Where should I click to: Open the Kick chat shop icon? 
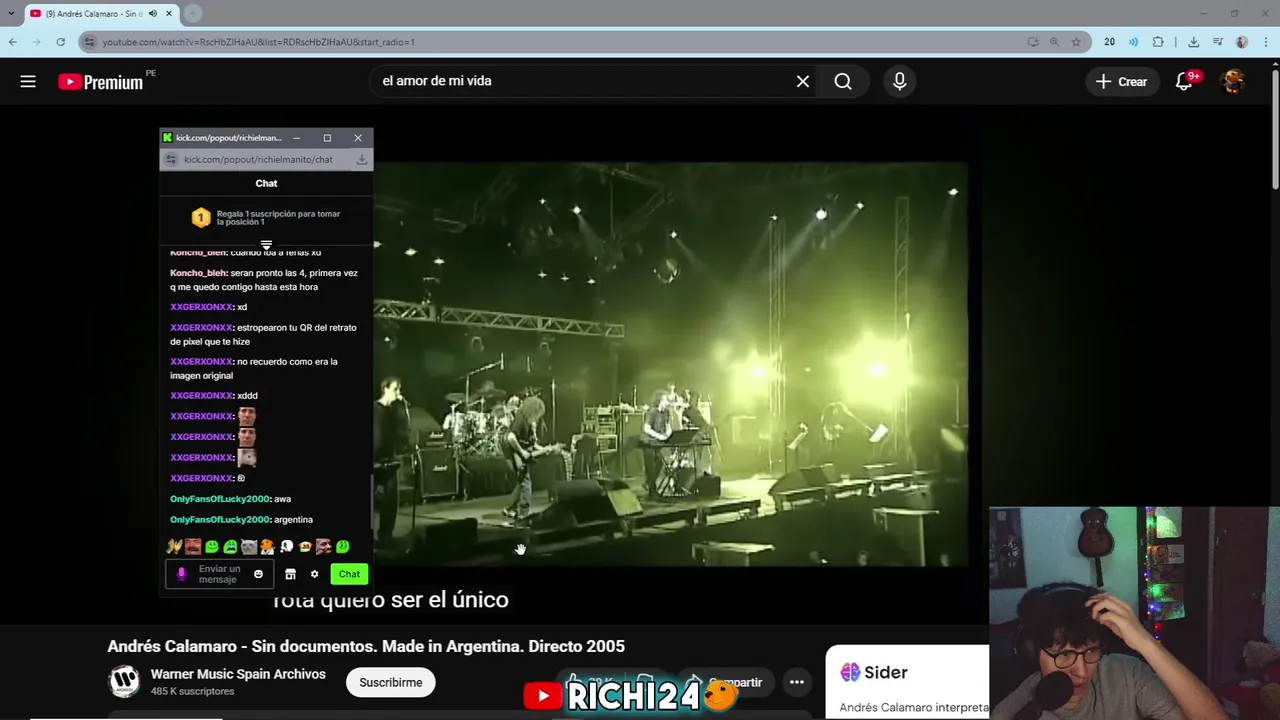290,574
